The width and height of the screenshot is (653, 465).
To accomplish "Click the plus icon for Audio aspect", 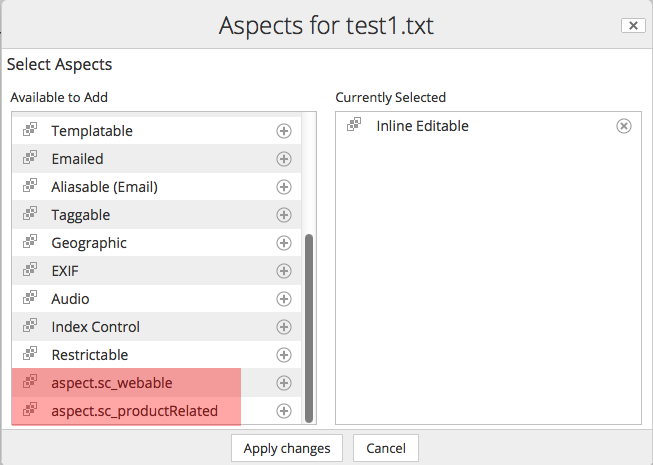I will click(284, 299).
